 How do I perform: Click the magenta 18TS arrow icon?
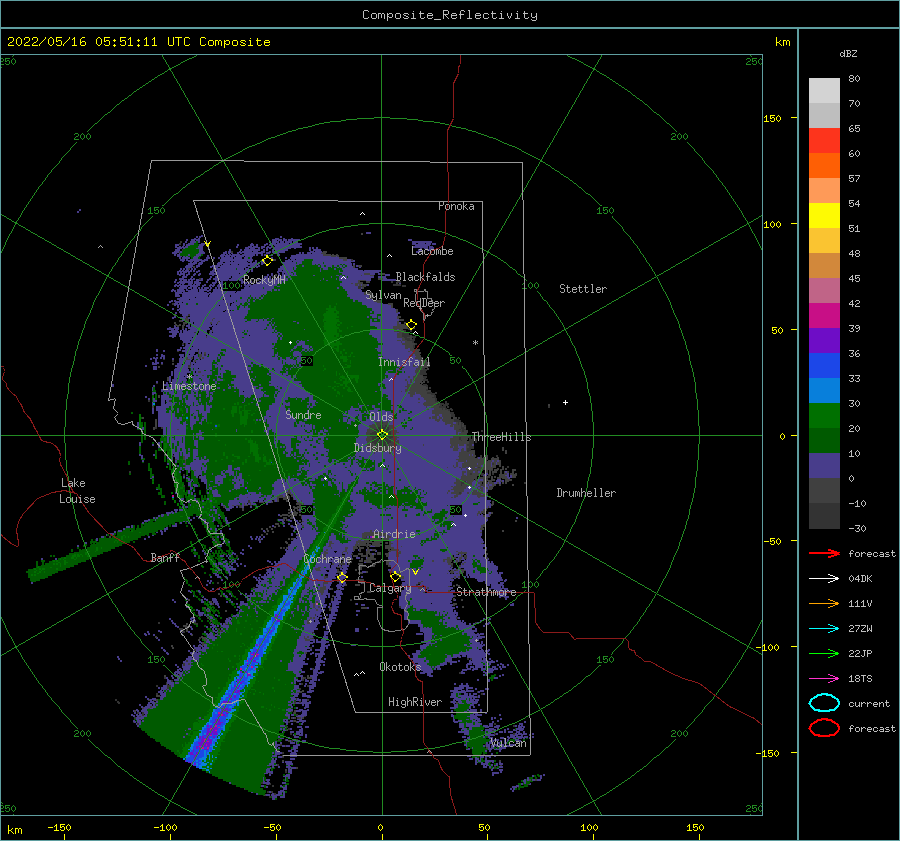tap(824, 679)
